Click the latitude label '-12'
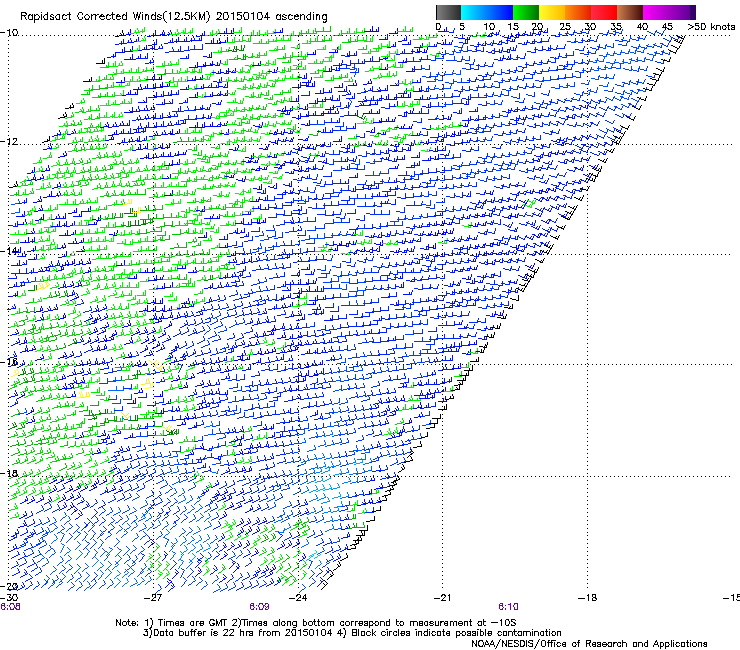740x650 pixels. pyautogui.click(x=9, y=142)
